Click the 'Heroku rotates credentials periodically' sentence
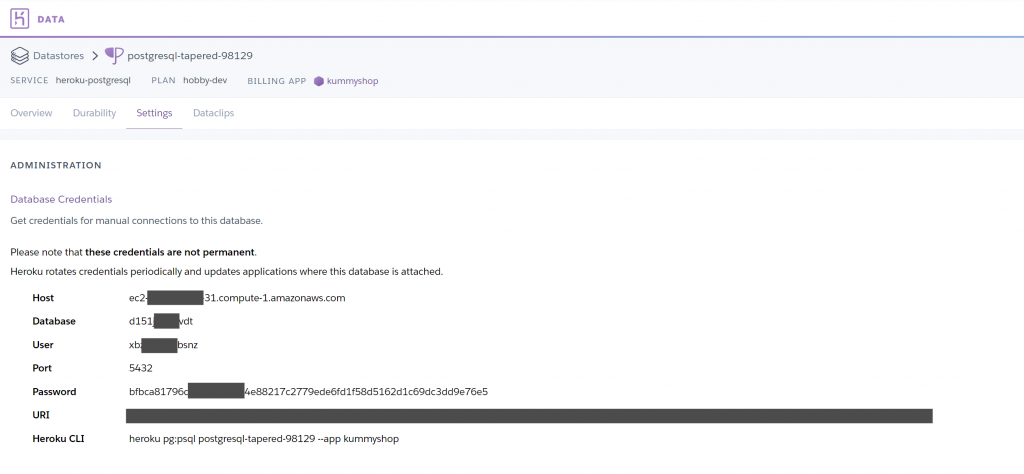This screenshot has height=474, width=1024. point(227,271)
